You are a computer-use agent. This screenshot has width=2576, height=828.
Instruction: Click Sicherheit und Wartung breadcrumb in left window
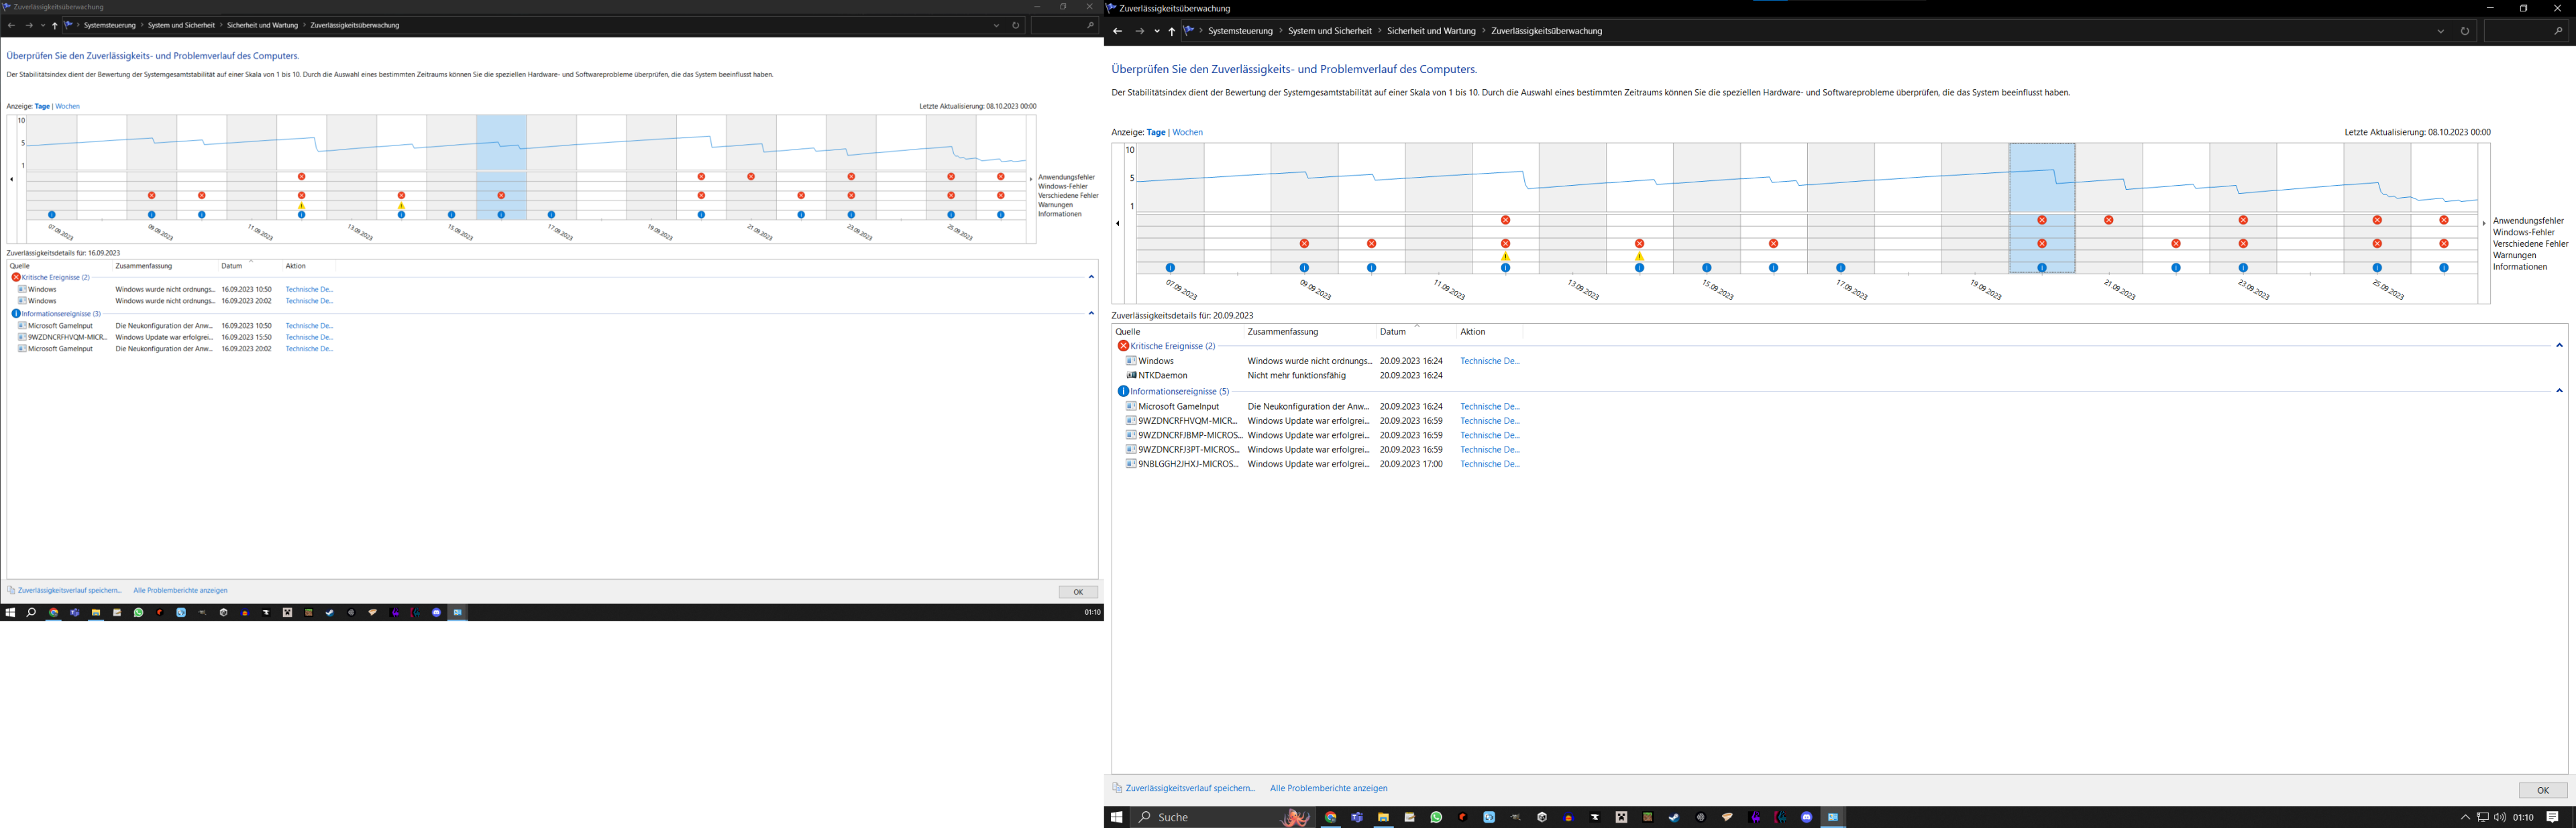tap(262, 25)
